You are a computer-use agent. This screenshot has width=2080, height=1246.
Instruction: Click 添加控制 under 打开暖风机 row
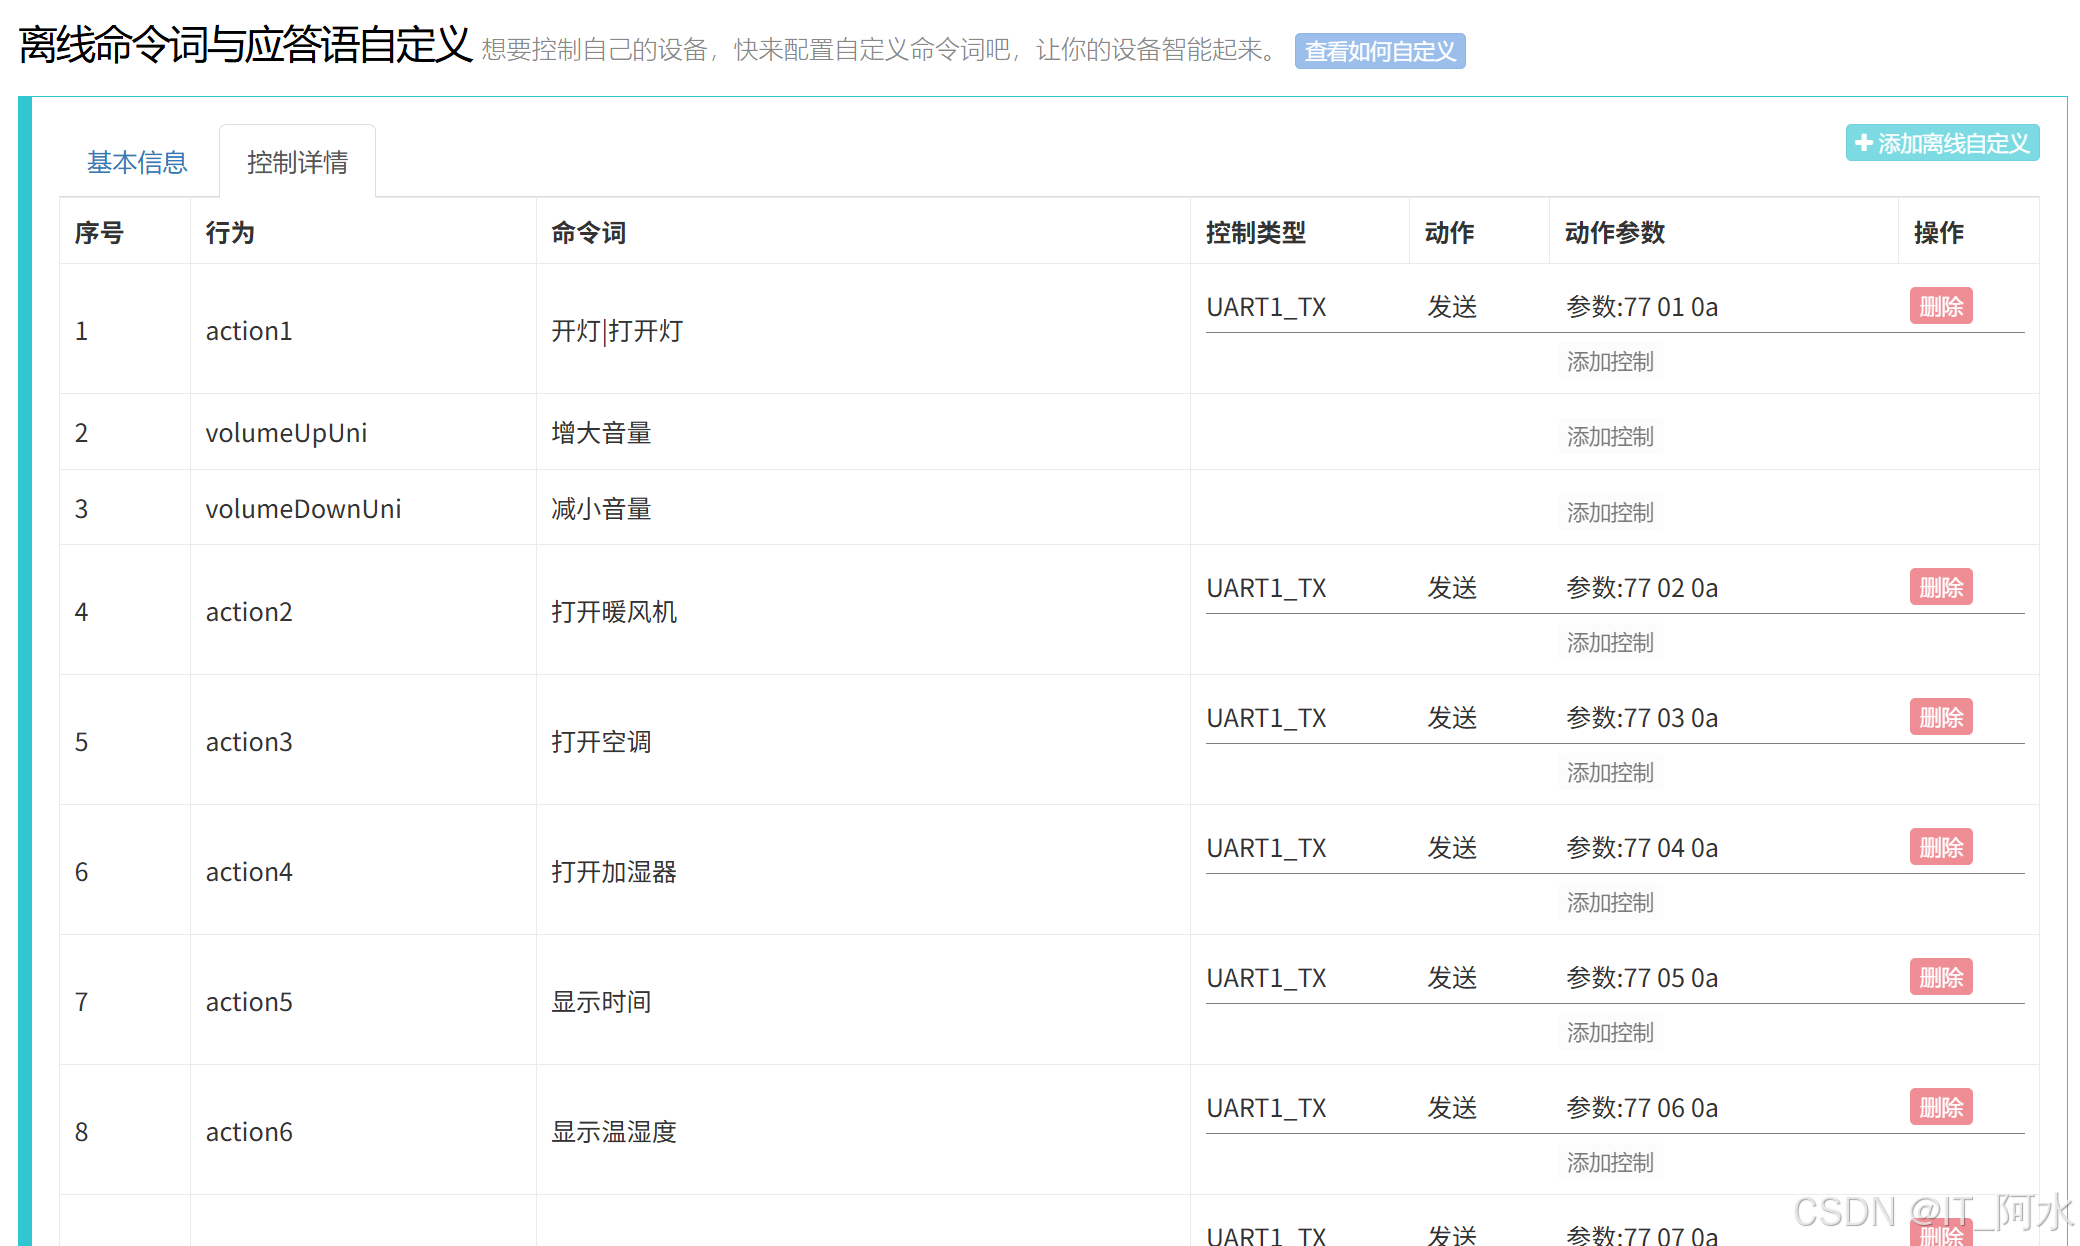point(1609,642)
